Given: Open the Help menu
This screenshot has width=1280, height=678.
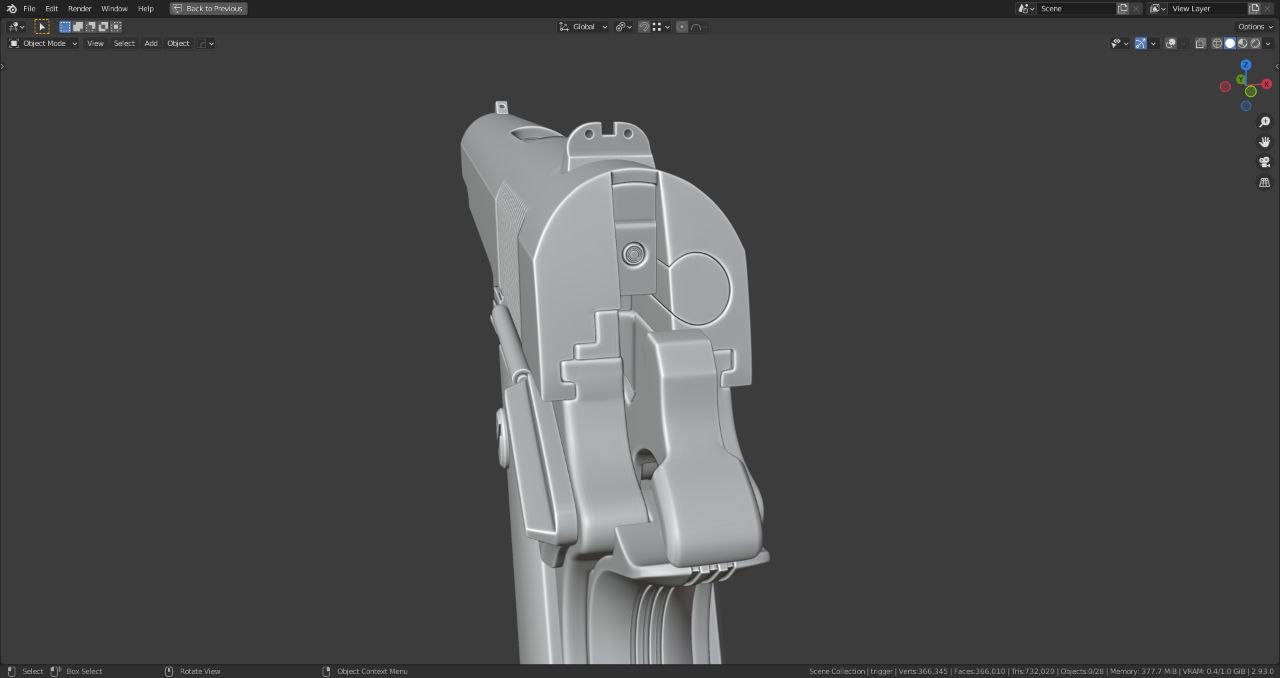Looking at the screenshot, I should pos(145,8).
